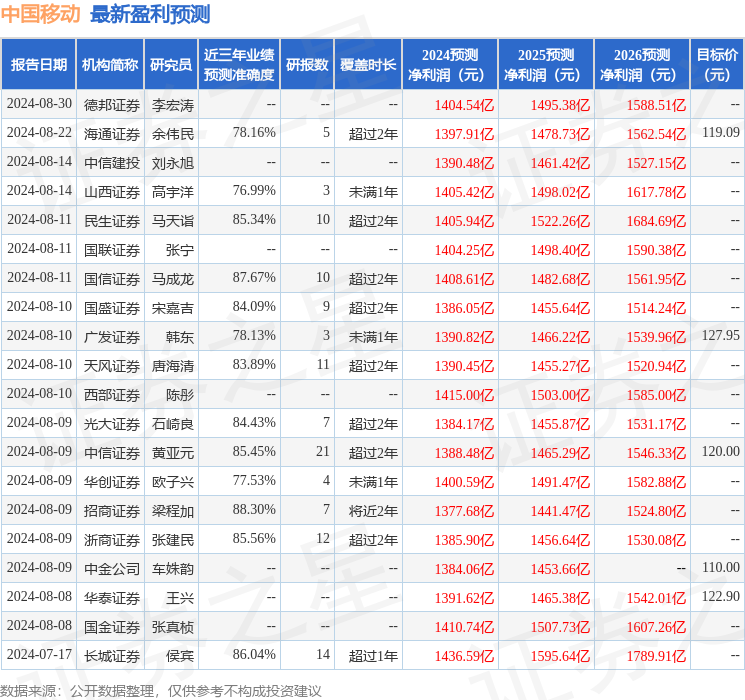Click analyst name 马成龙
The height and width of the screenshot is (700, 745).
pos(173,279)
